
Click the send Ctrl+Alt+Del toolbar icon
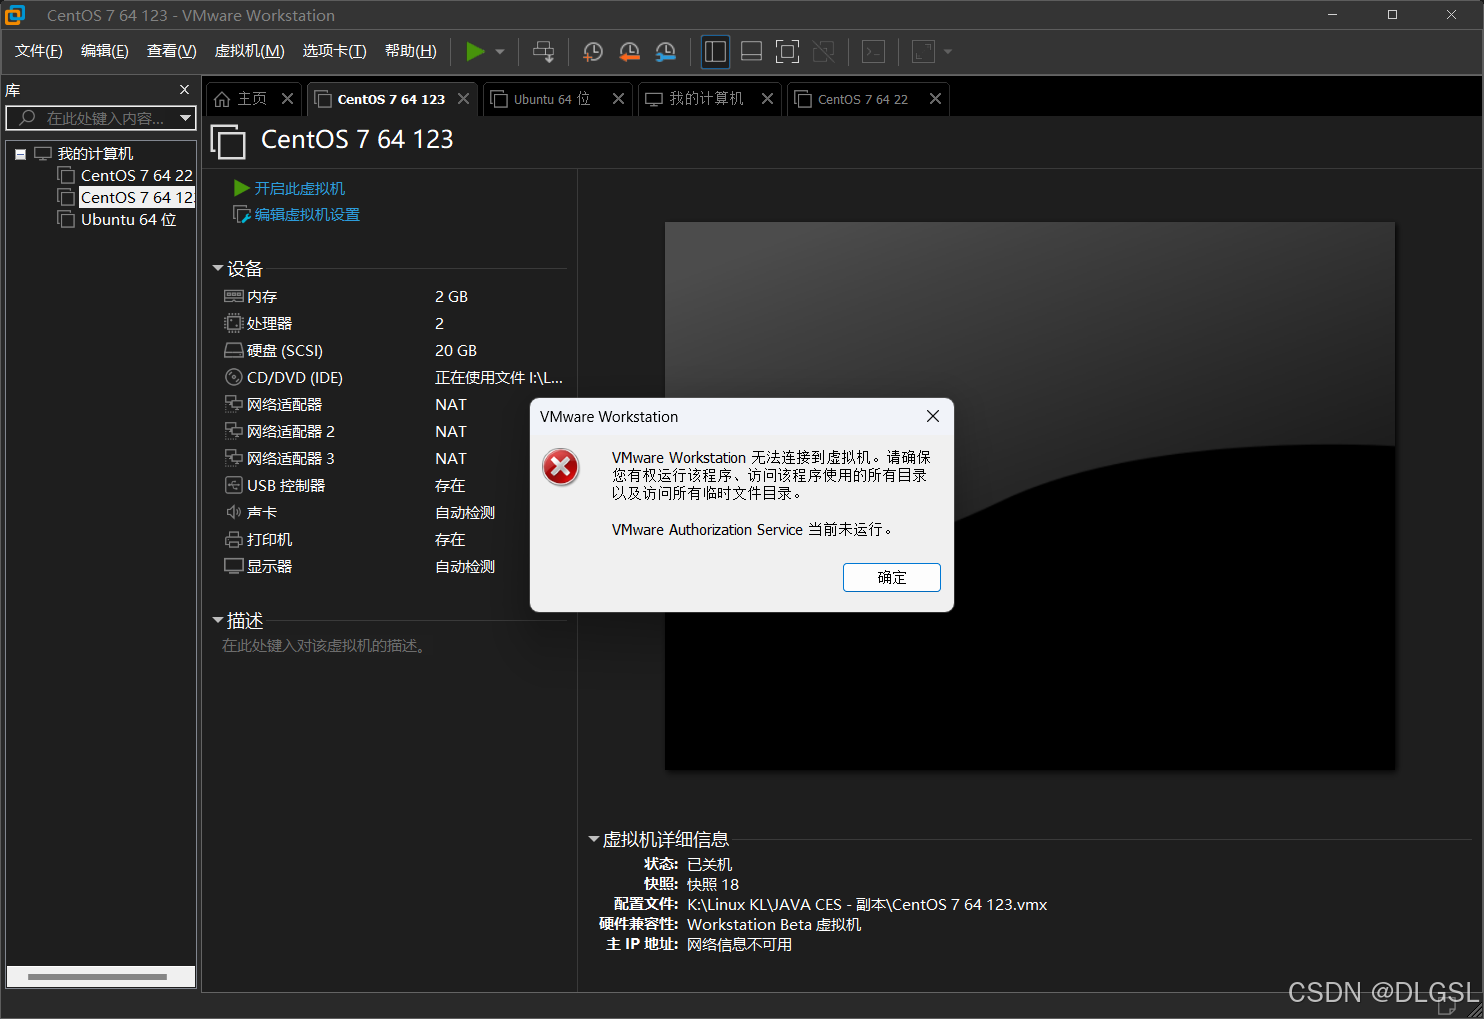543,51
